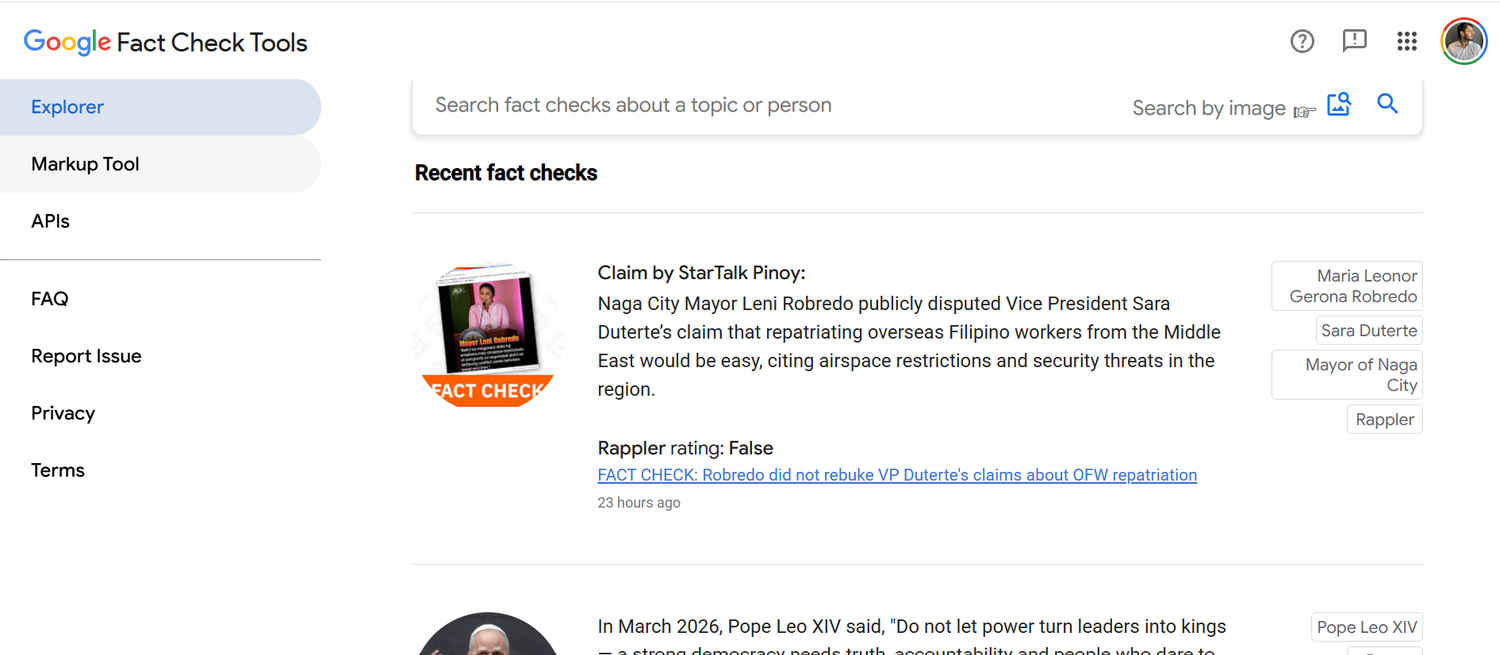Open the FAQ link
The width and height of the screenshot is (1500, 655).
coord(50,299)
